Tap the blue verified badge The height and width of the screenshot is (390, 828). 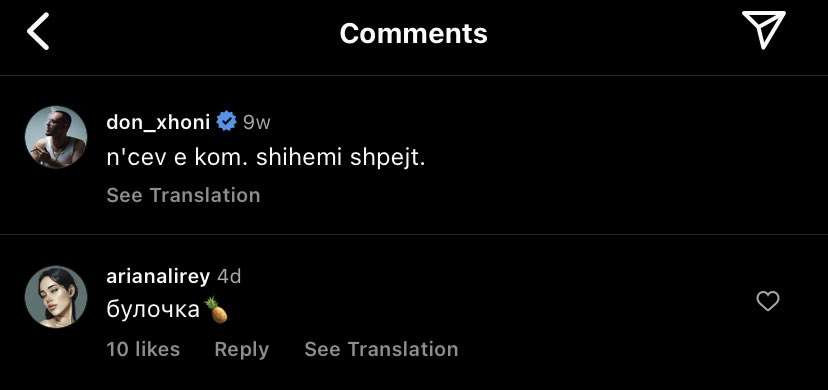pos(227,122)
